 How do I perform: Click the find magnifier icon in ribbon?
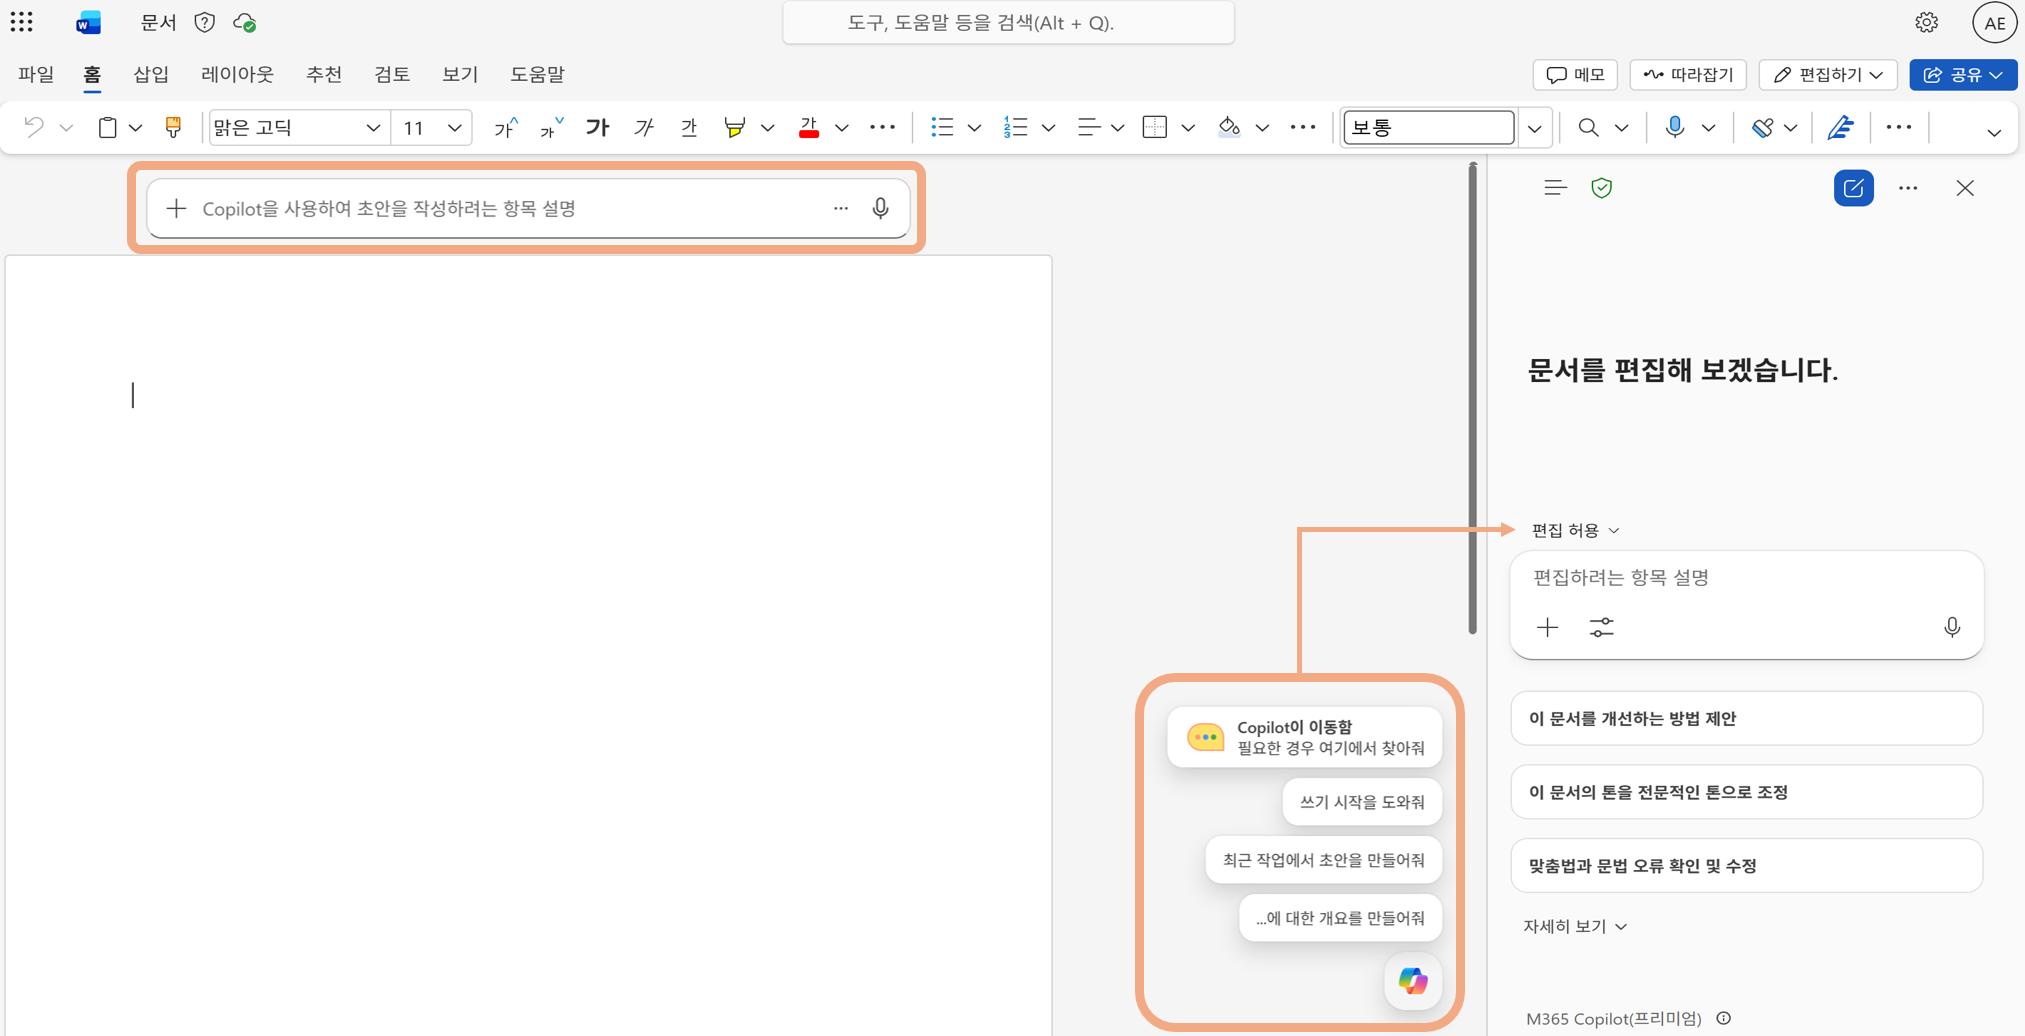(x=1588, y=127)
